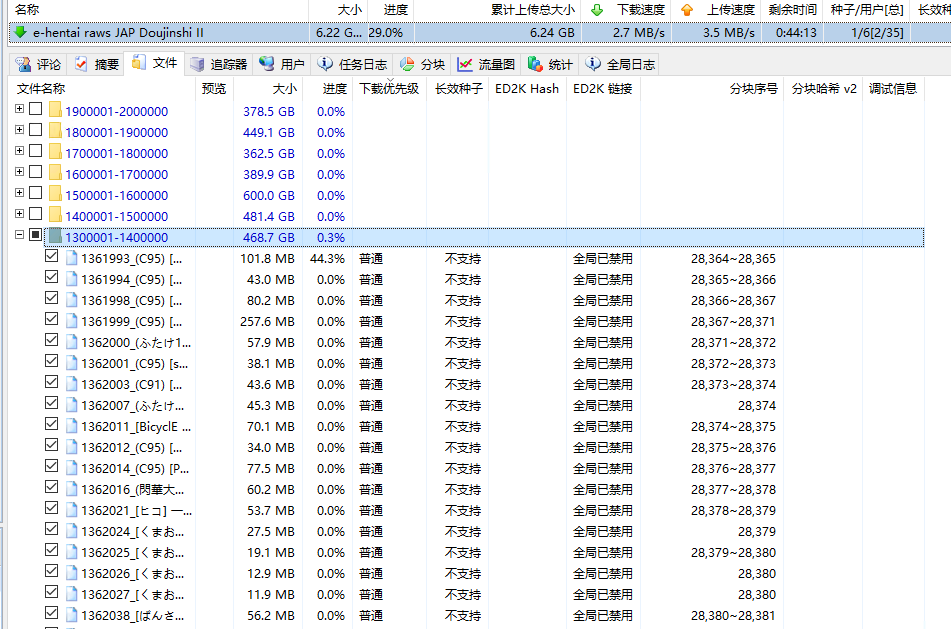Click the 评论 tab speech bubble icon
This screenshot has width=951, height=629.
point(22,65)
